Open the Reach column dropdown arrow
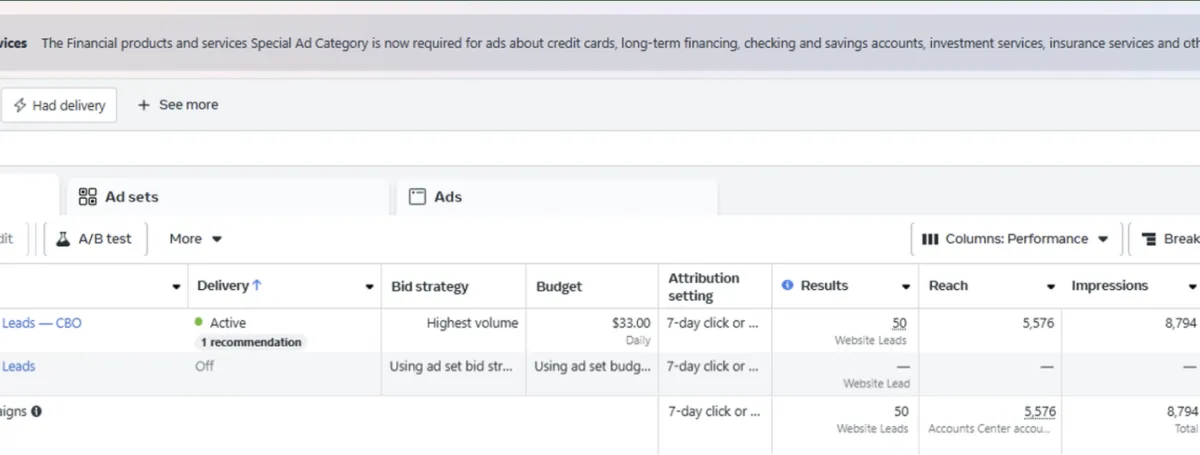 pos(1051,287)
